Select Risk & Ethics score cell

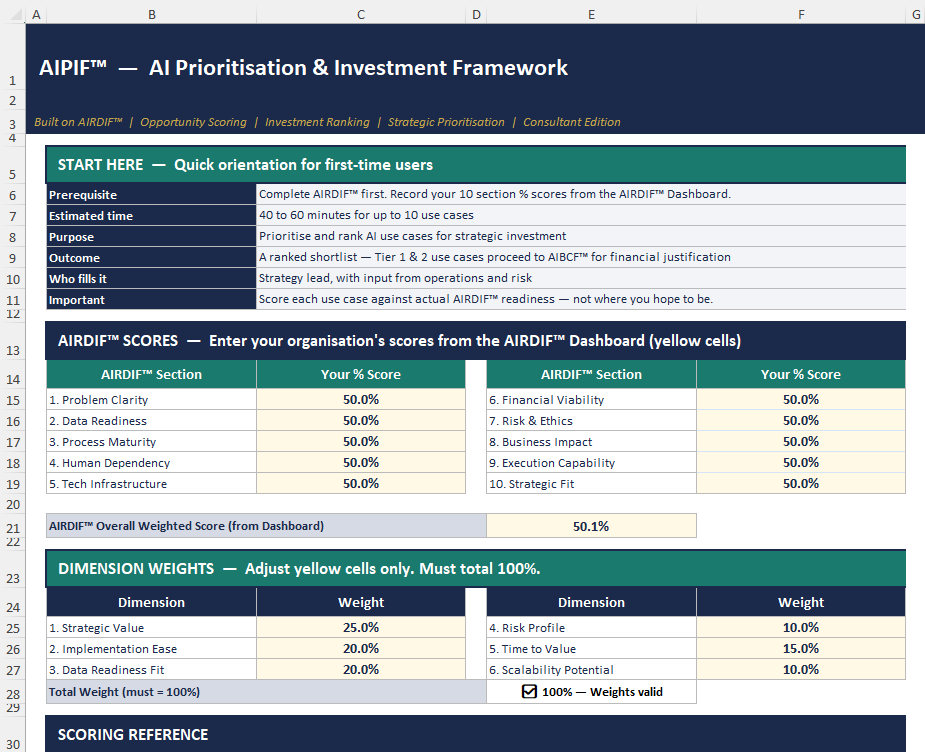click(x=801, y=421)
